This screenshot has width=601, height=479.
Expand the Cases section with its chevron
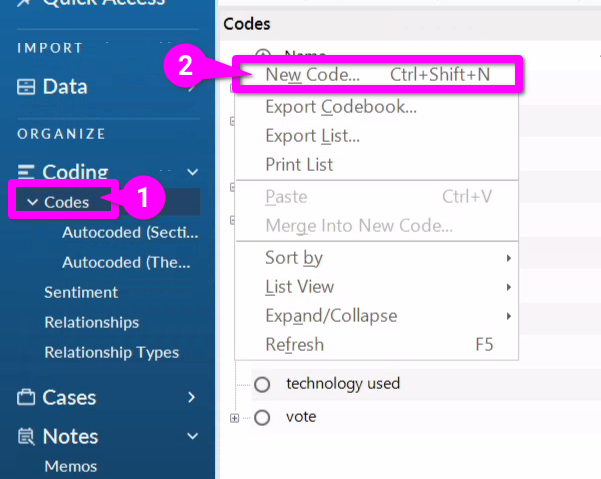tap(191, 398)
